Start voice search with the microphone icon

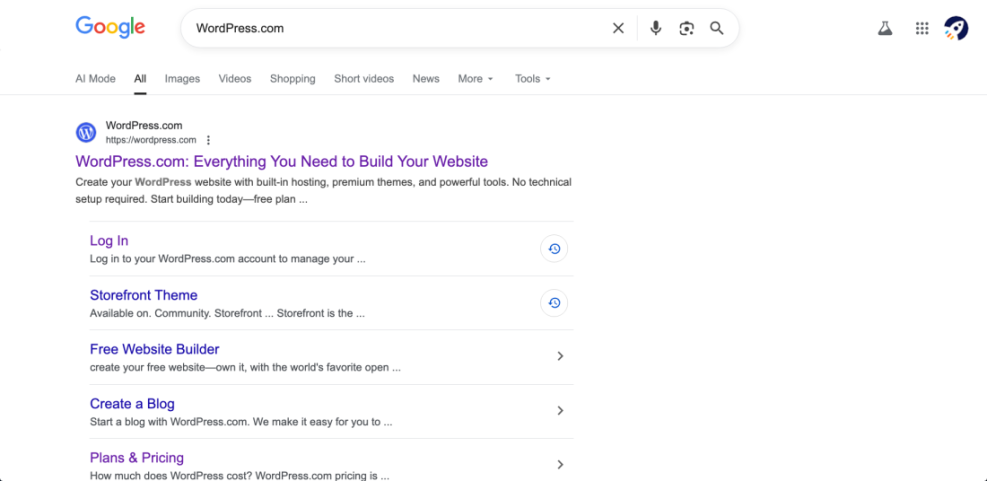coord(656,28)
